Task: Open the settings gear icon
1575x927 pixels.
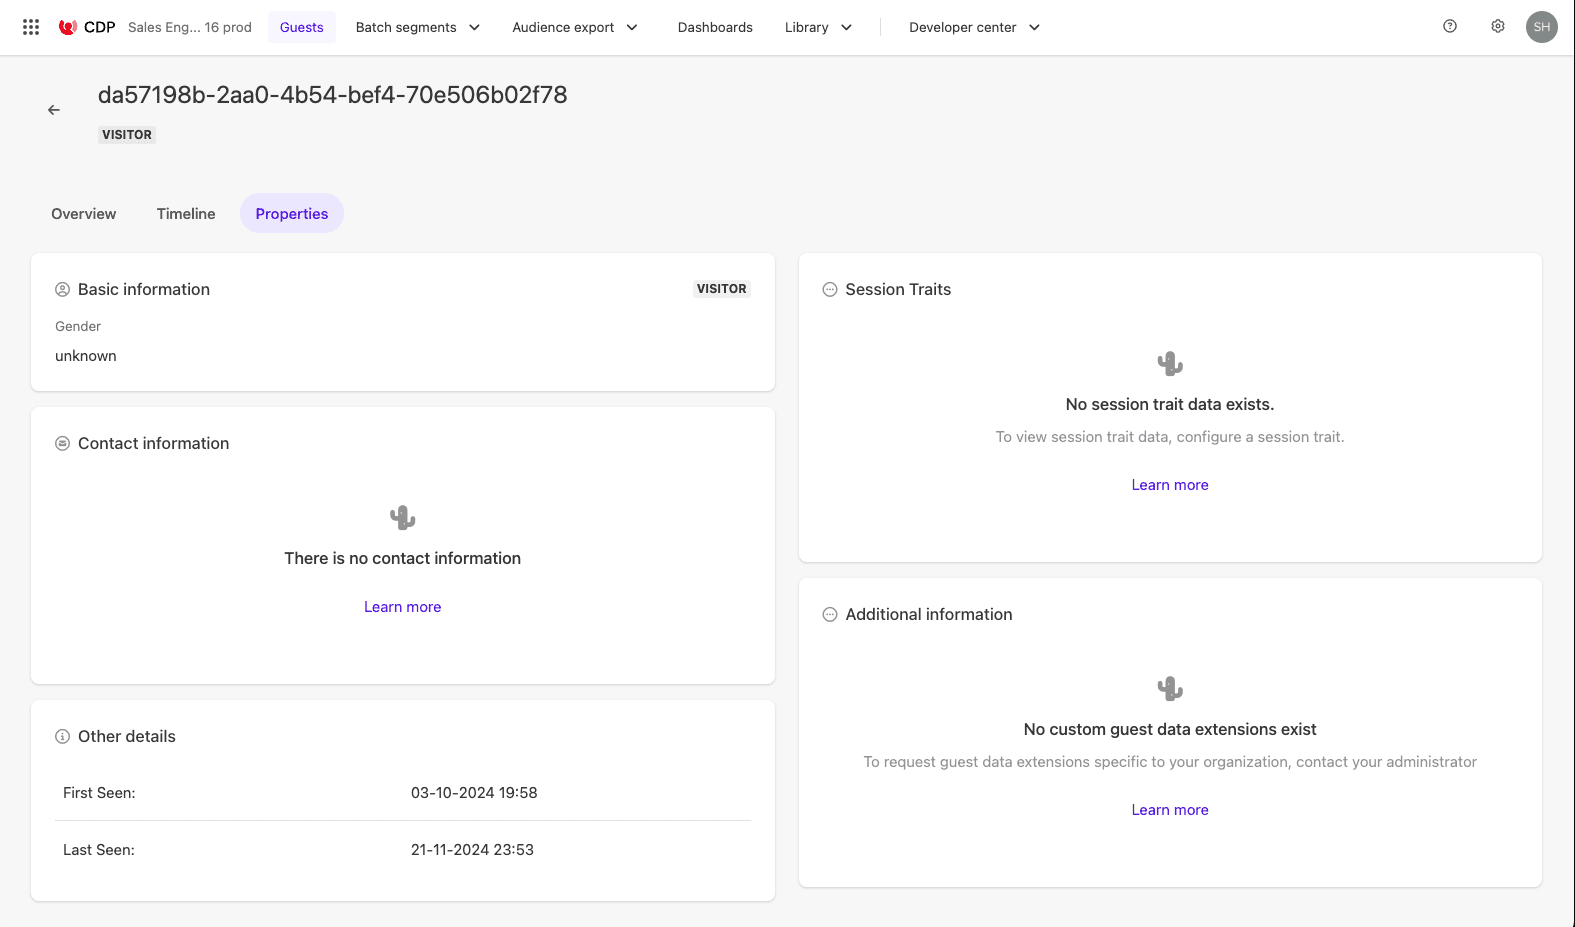Action: 1498,27
